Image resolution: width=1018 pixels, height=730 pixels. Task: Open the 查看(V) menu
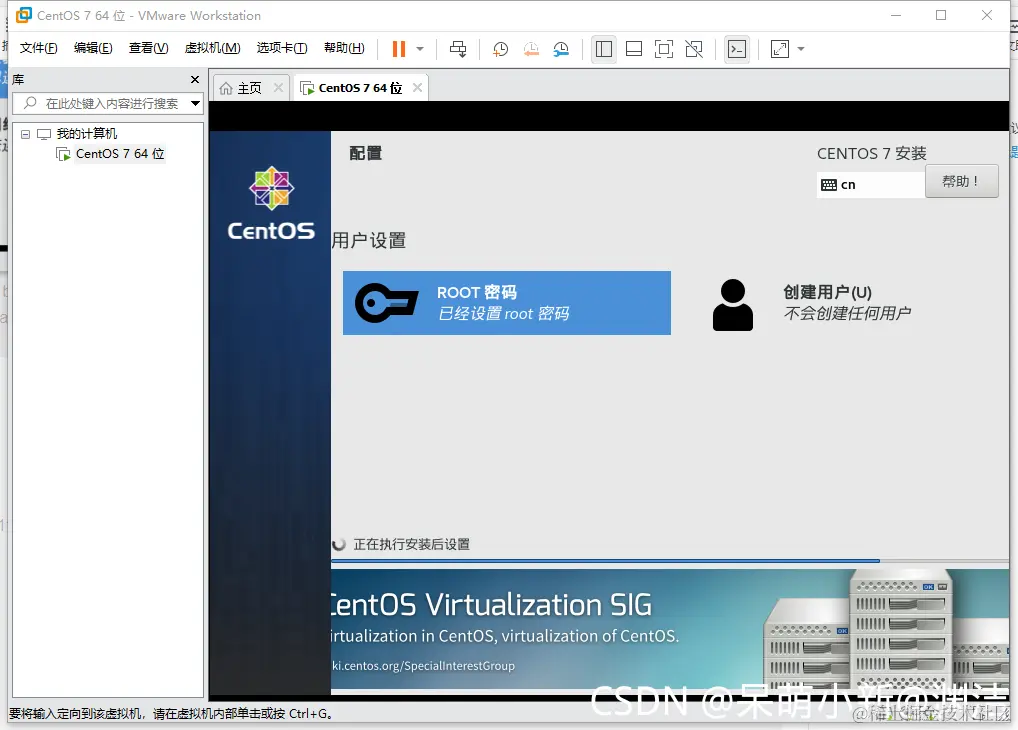click(148, 48)
